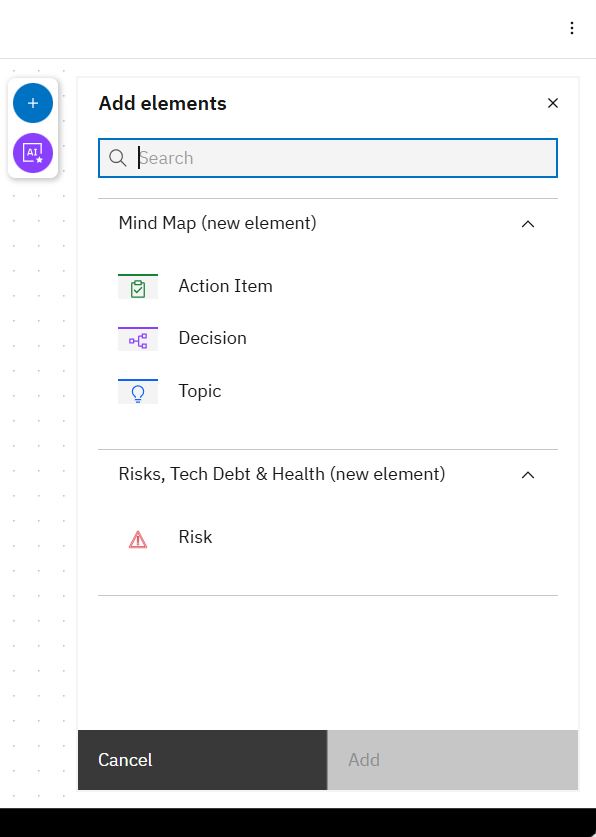The height and width of the screenshot is (837, 596).
Task: Choose the Risk element
Action: point(328,538)
